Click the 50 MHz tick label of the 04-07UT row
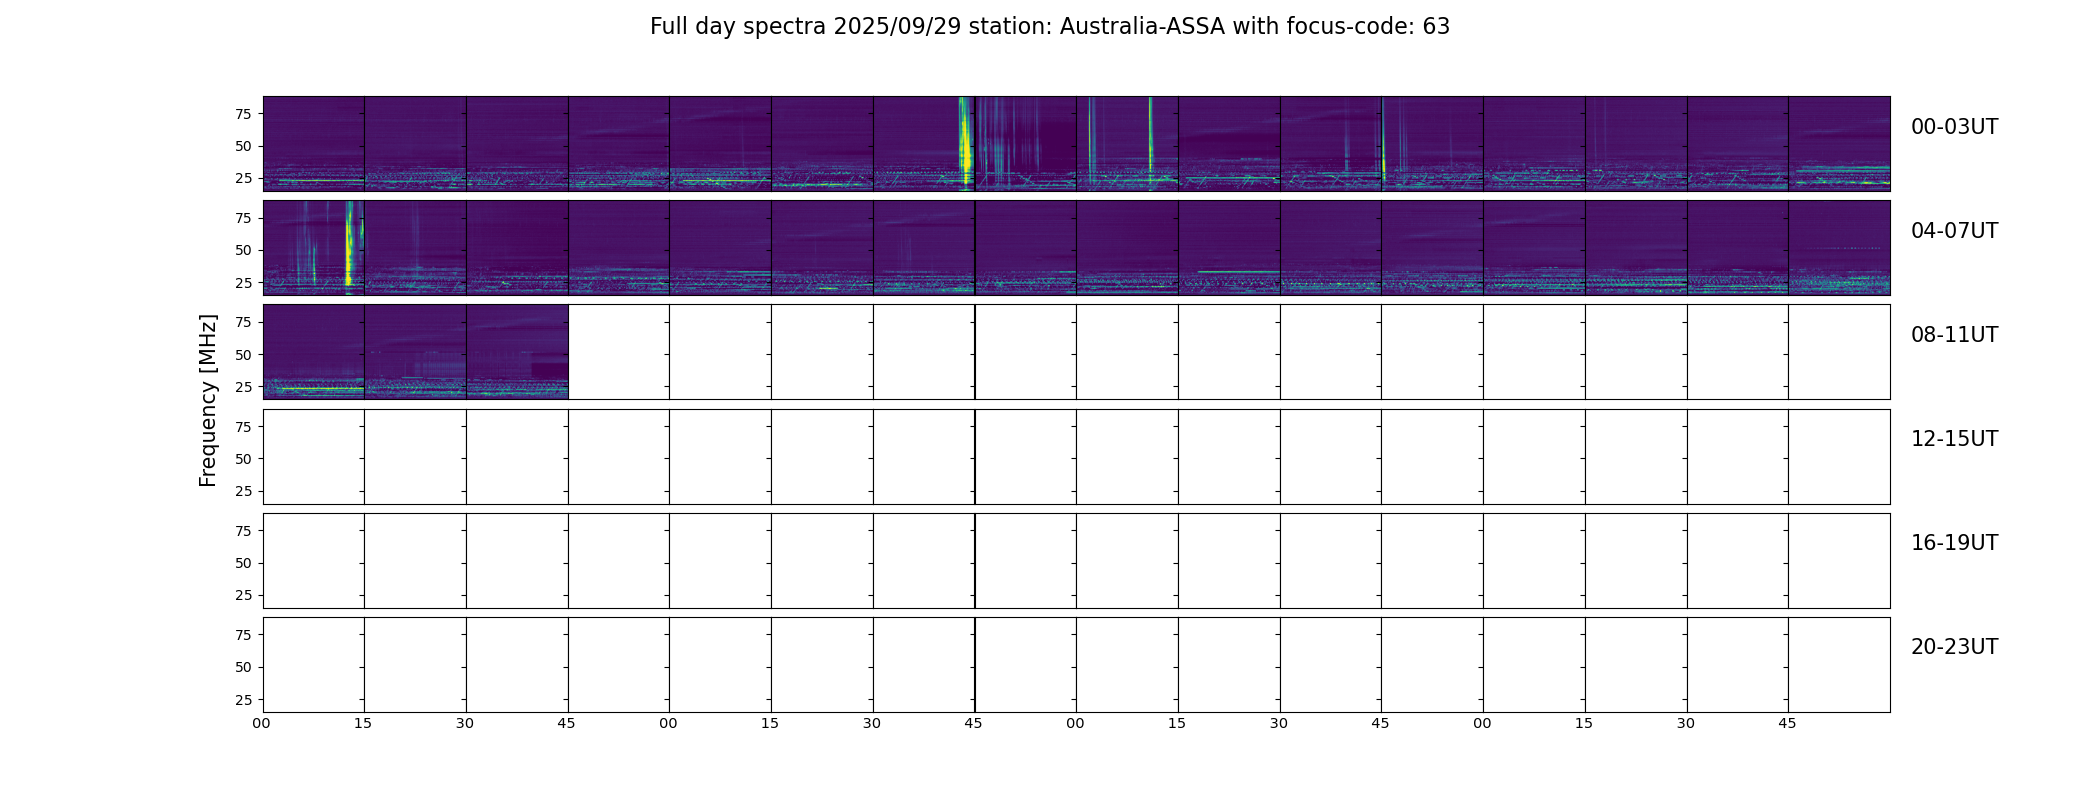Image resolution: width=2100 pixels, height=800 pixels. (243, 251)
